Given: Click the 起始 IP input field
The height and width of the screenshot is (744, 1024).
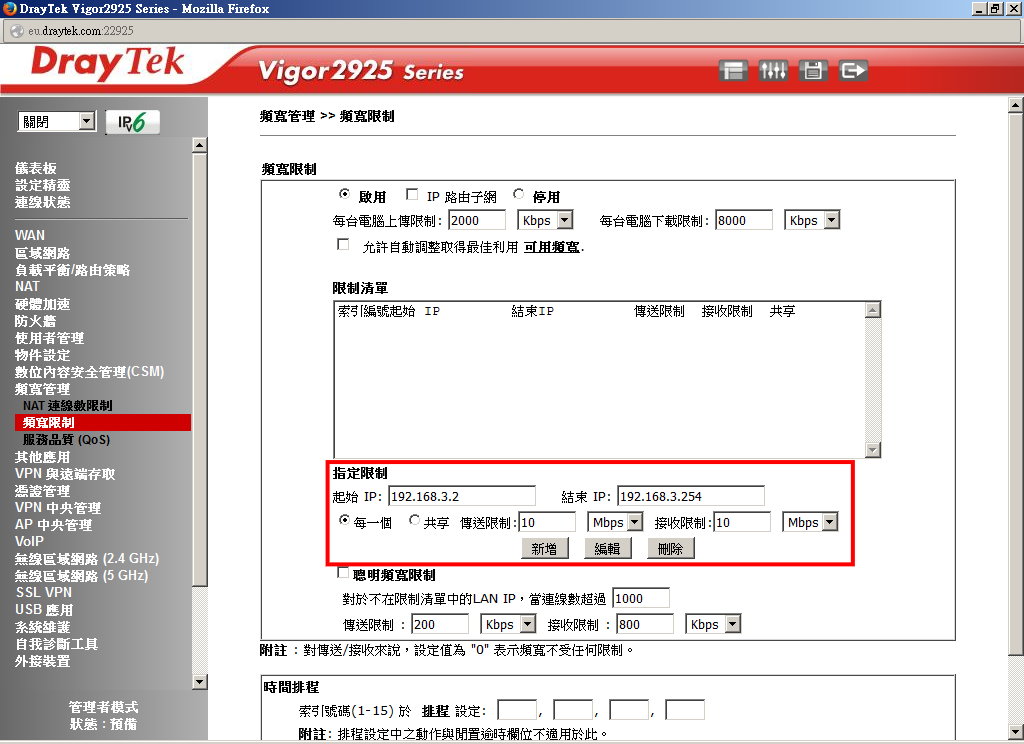Looking at the screenshot, I should pyautogui.click(x=462, y=496).
